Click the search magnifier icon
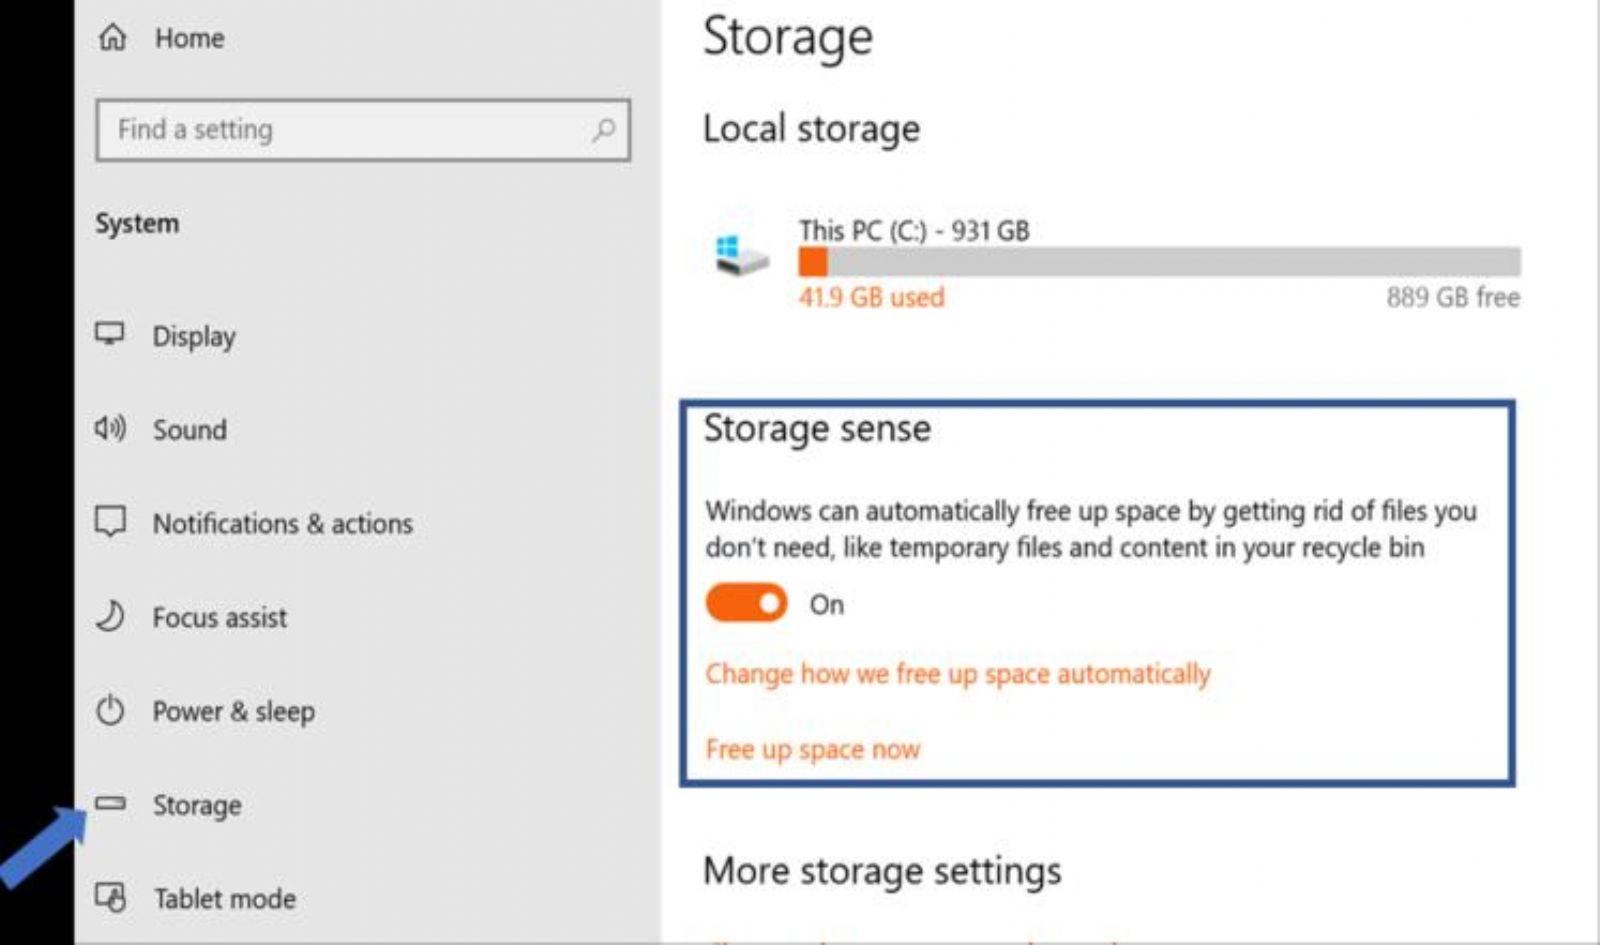The width and height of the screenshot is (1600, 945). [603, 129]
